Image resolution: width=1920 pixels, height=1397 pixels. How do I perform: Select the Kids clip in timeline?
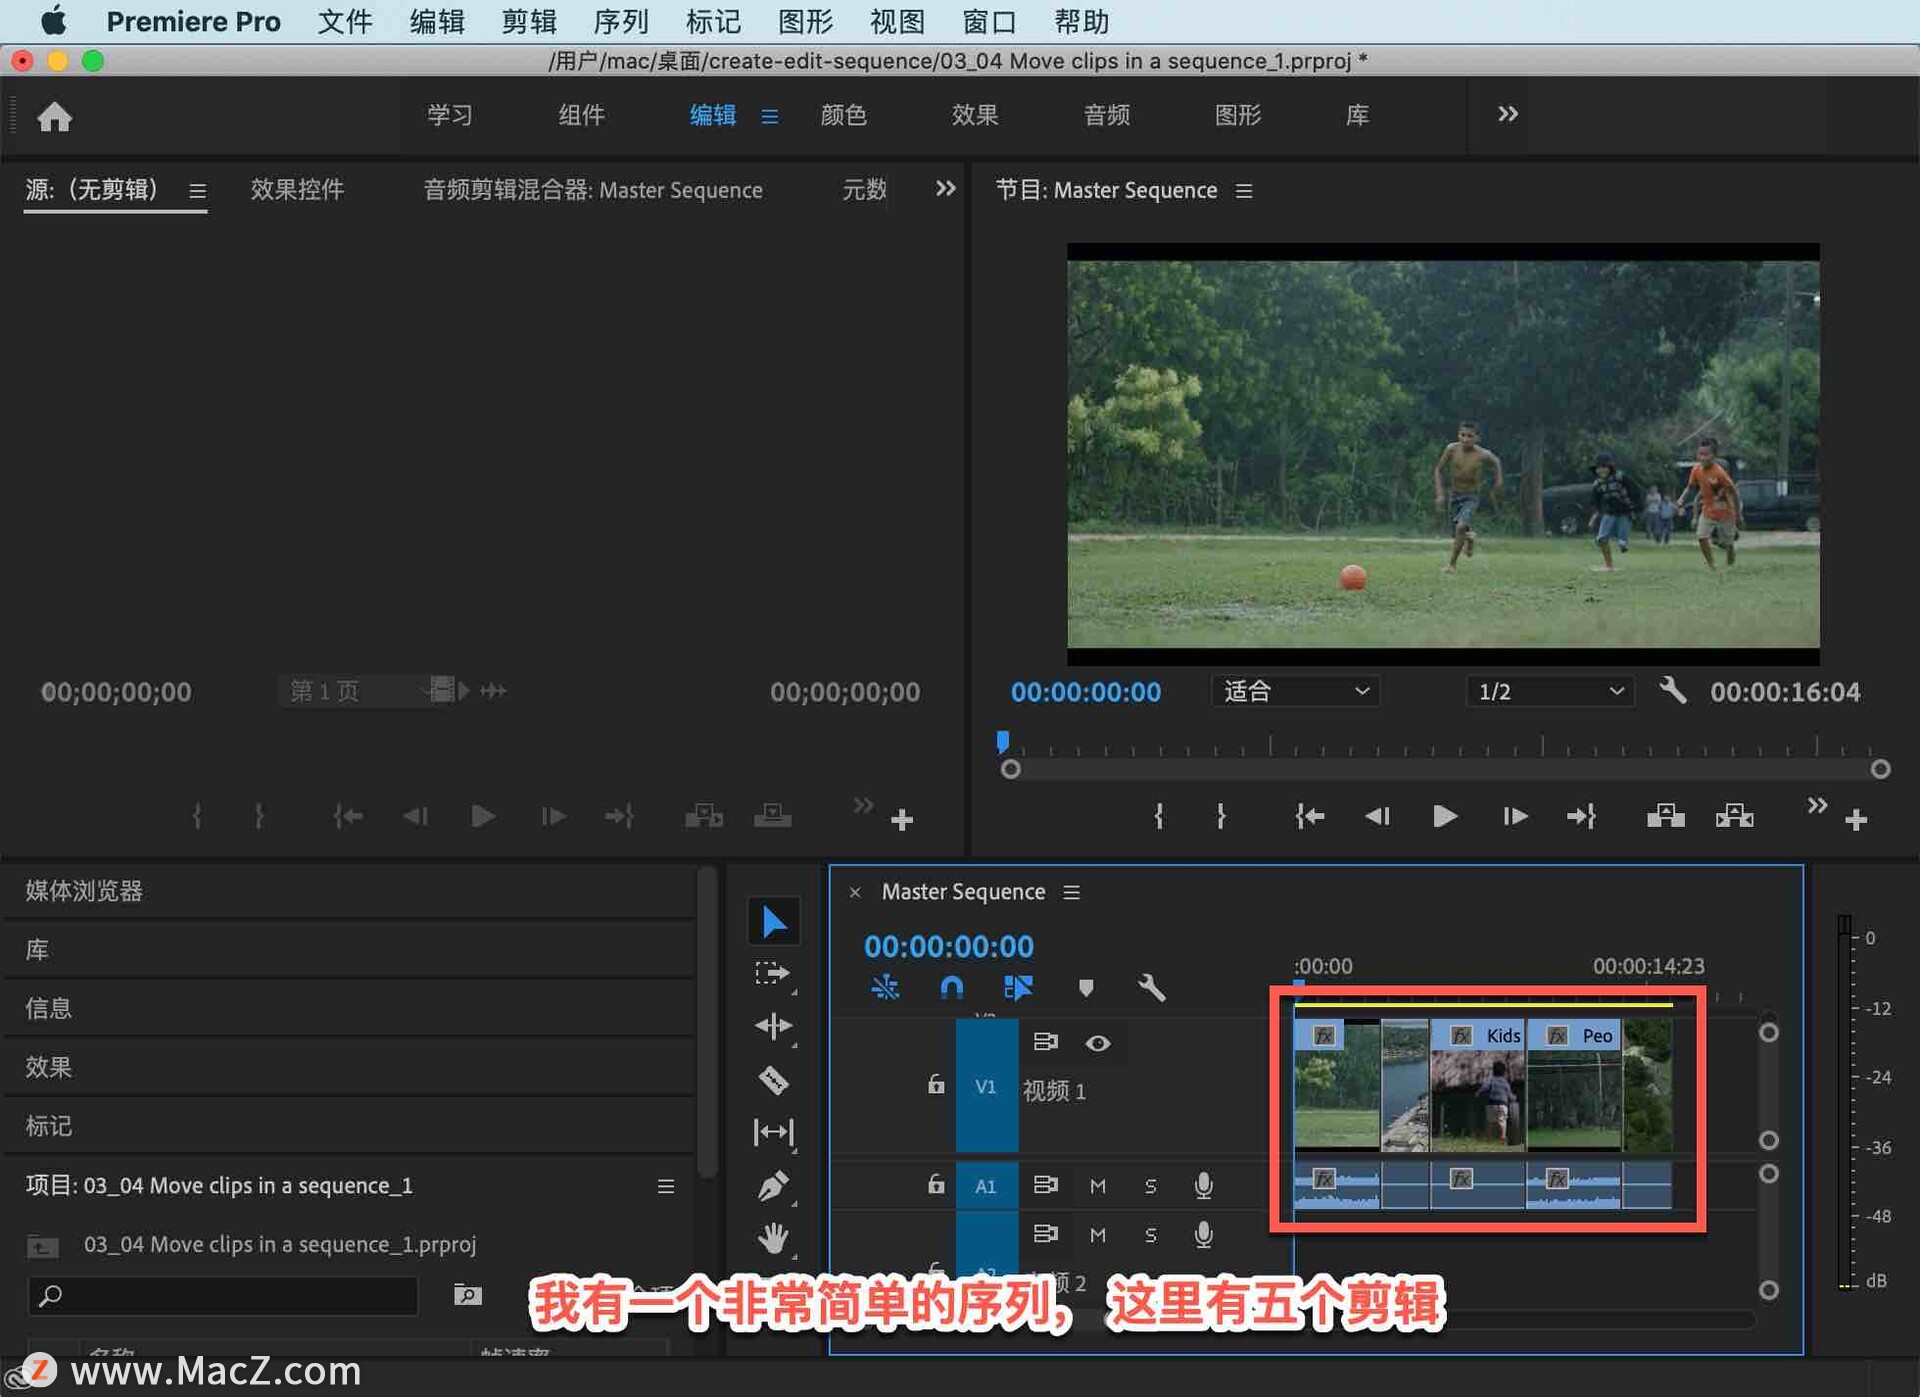click(x=1478, y=1085)
